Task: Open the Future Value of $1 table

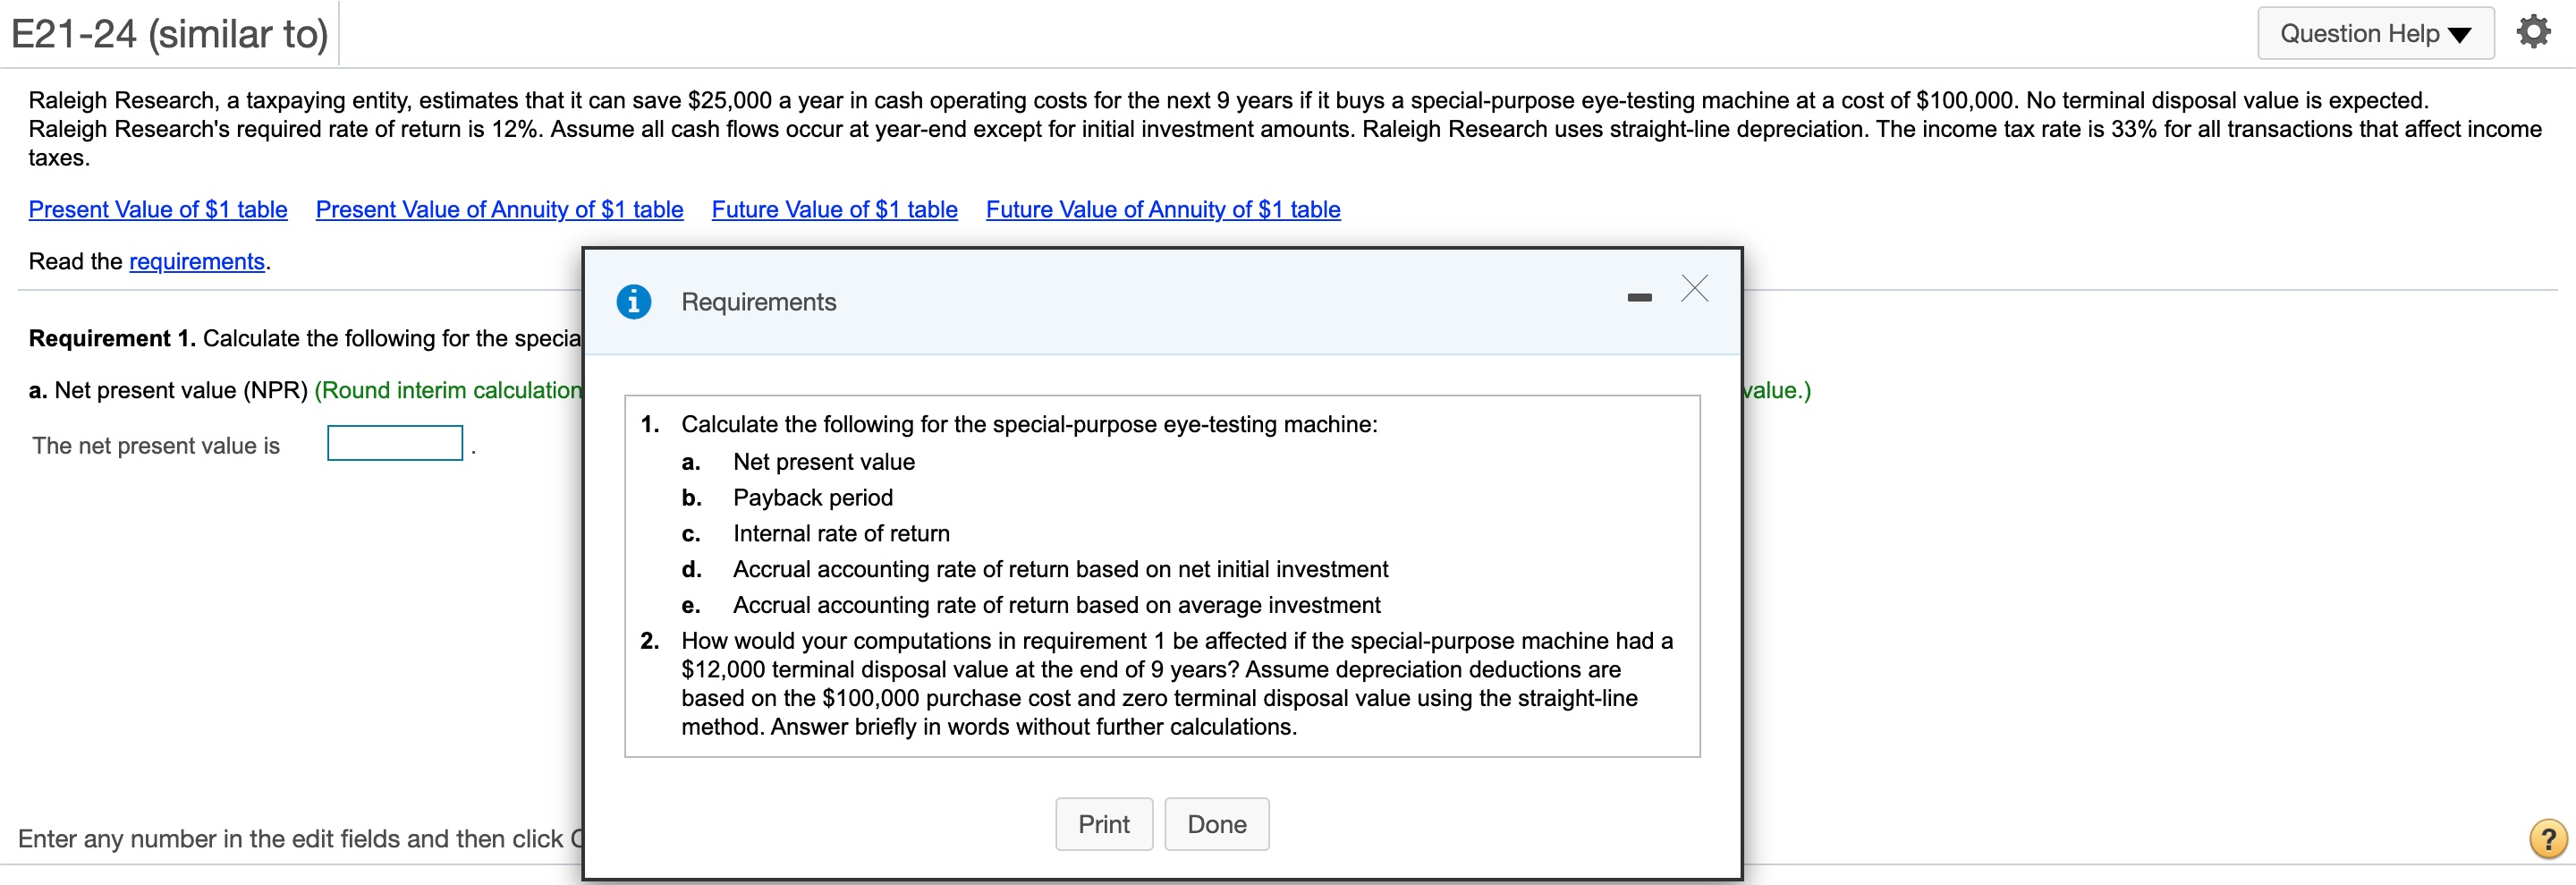Action: click(x=834, y=209)
